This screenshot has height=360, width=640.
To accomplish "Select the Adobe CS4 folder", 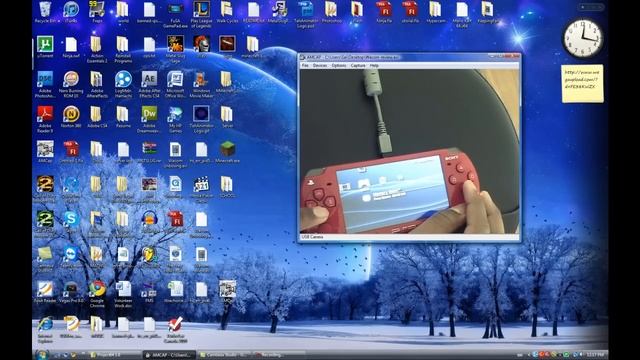I will click(97, 117).
